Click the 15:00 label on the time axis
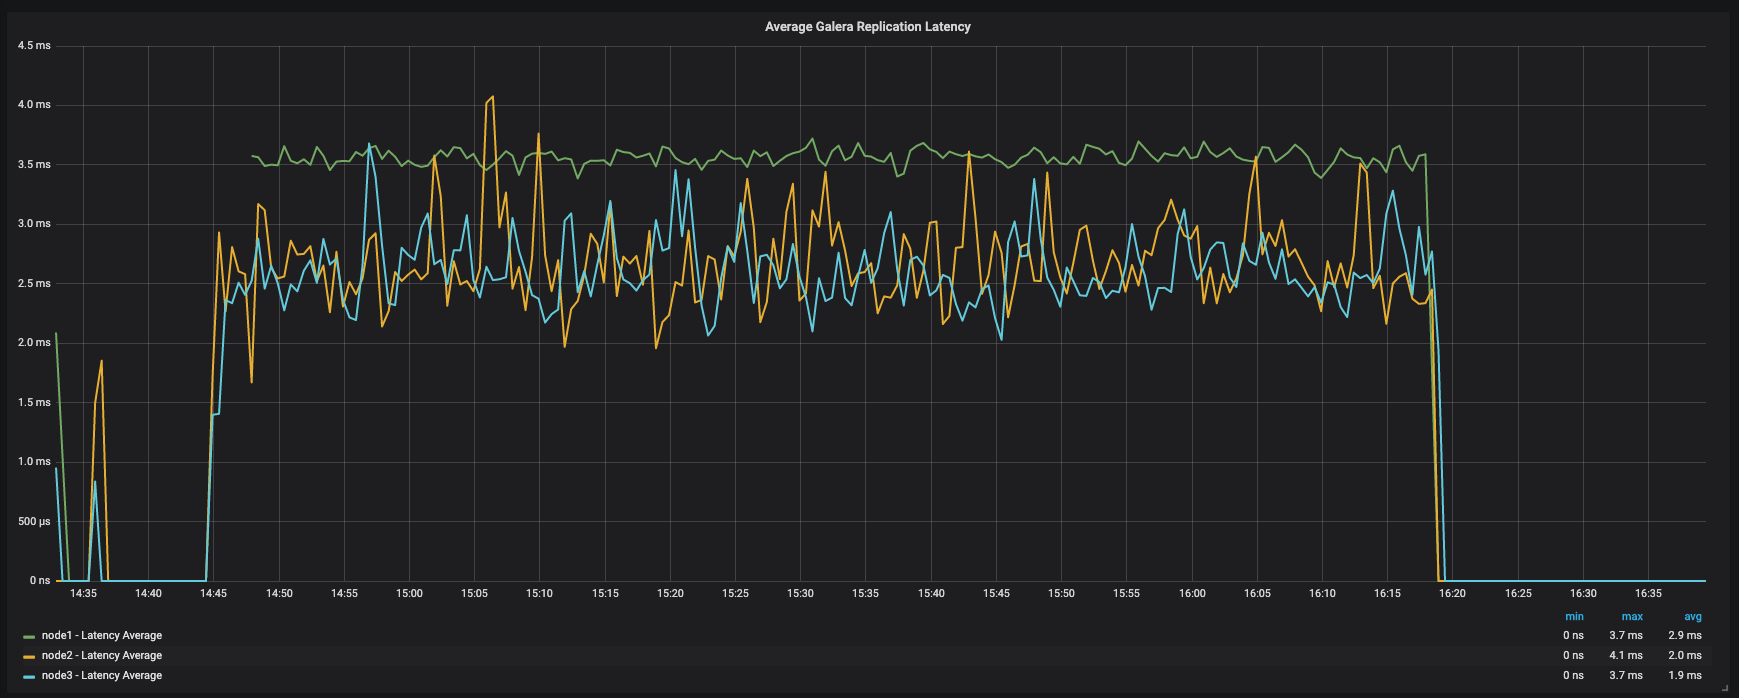 click(x=409, y=594)
